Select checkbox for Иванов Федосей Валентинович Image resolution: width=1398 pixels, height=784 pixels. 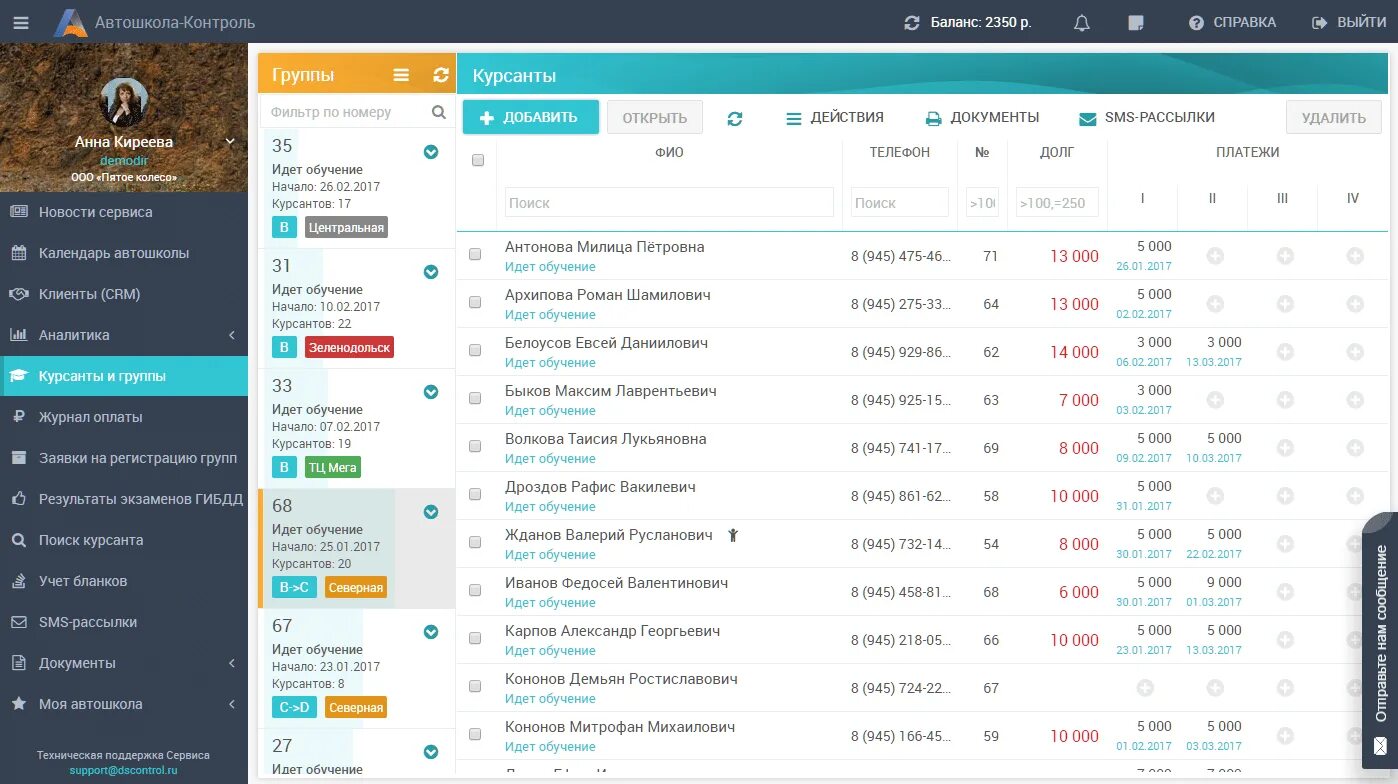point(475,590)
